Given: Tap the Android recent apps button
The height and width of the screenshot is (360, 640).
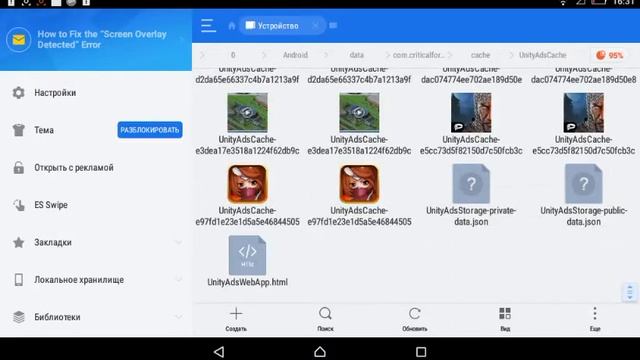Looking at the screenshot, I should click(421, 351).
